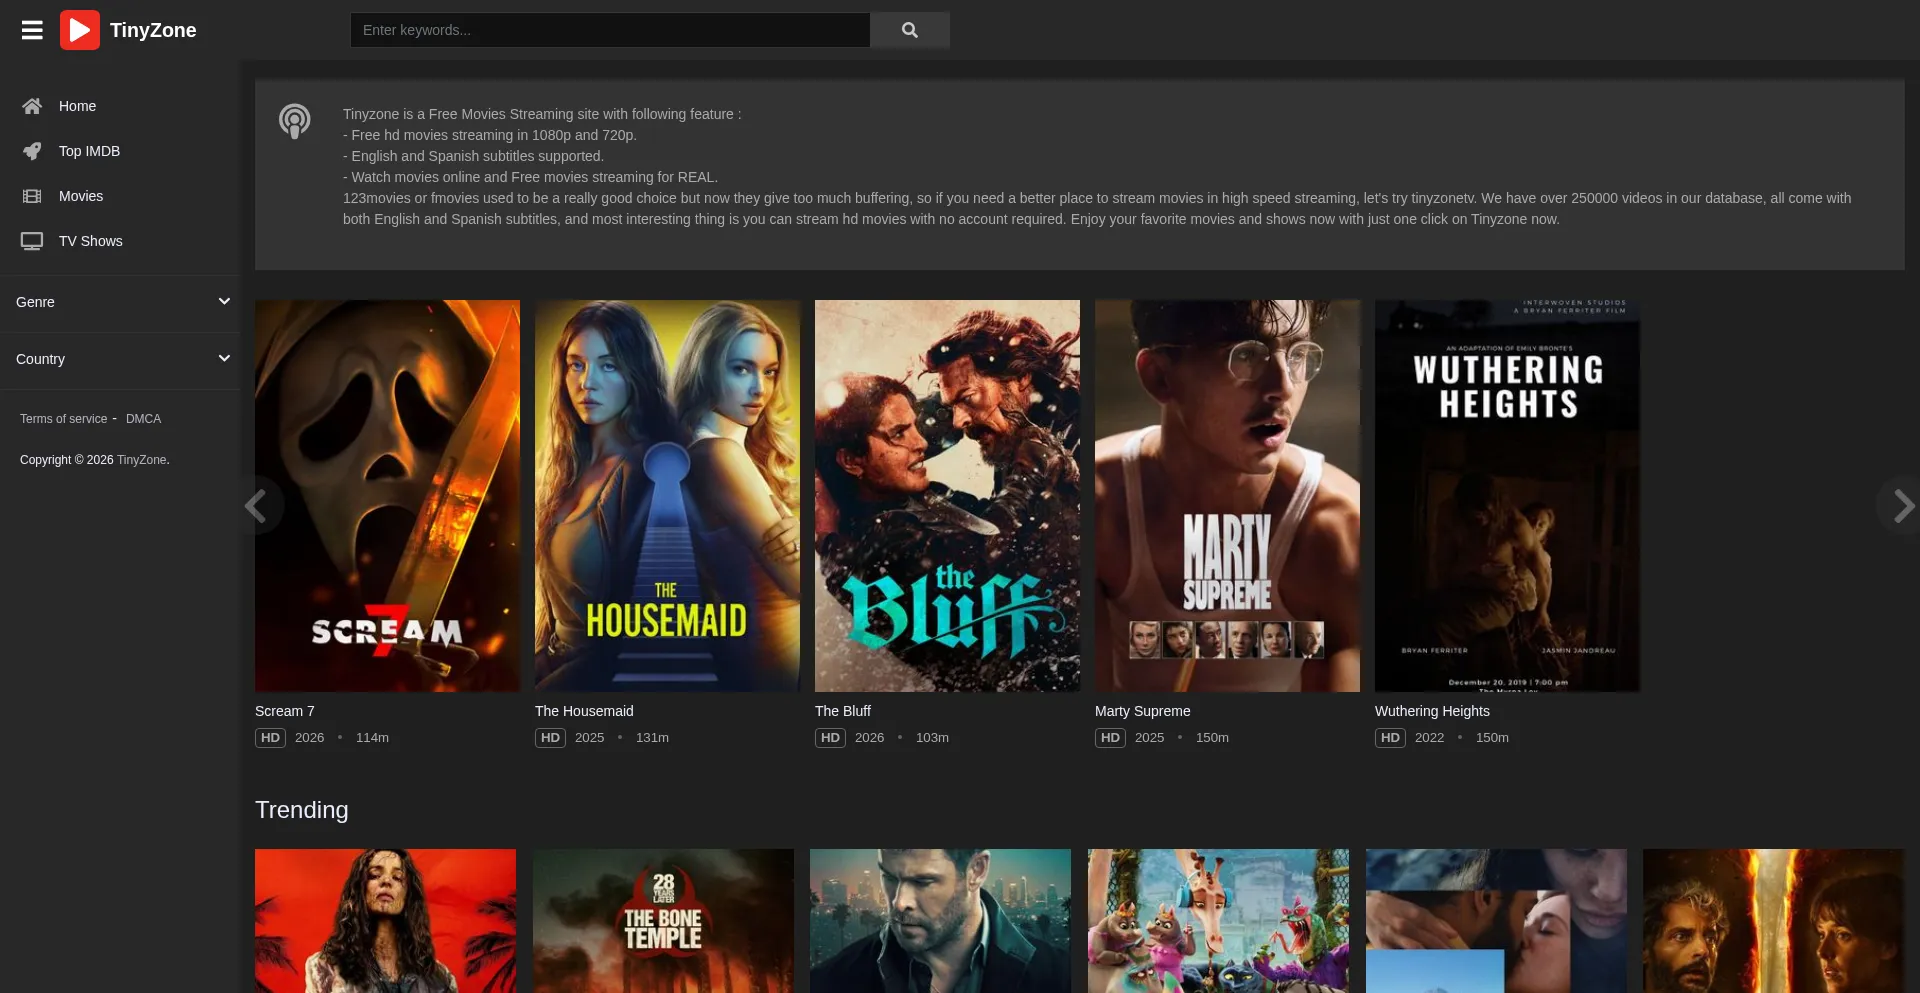1920x993 pixels.
Task: Click the 'Free hd movies streaming in 1080p' line
Action: 490,135
